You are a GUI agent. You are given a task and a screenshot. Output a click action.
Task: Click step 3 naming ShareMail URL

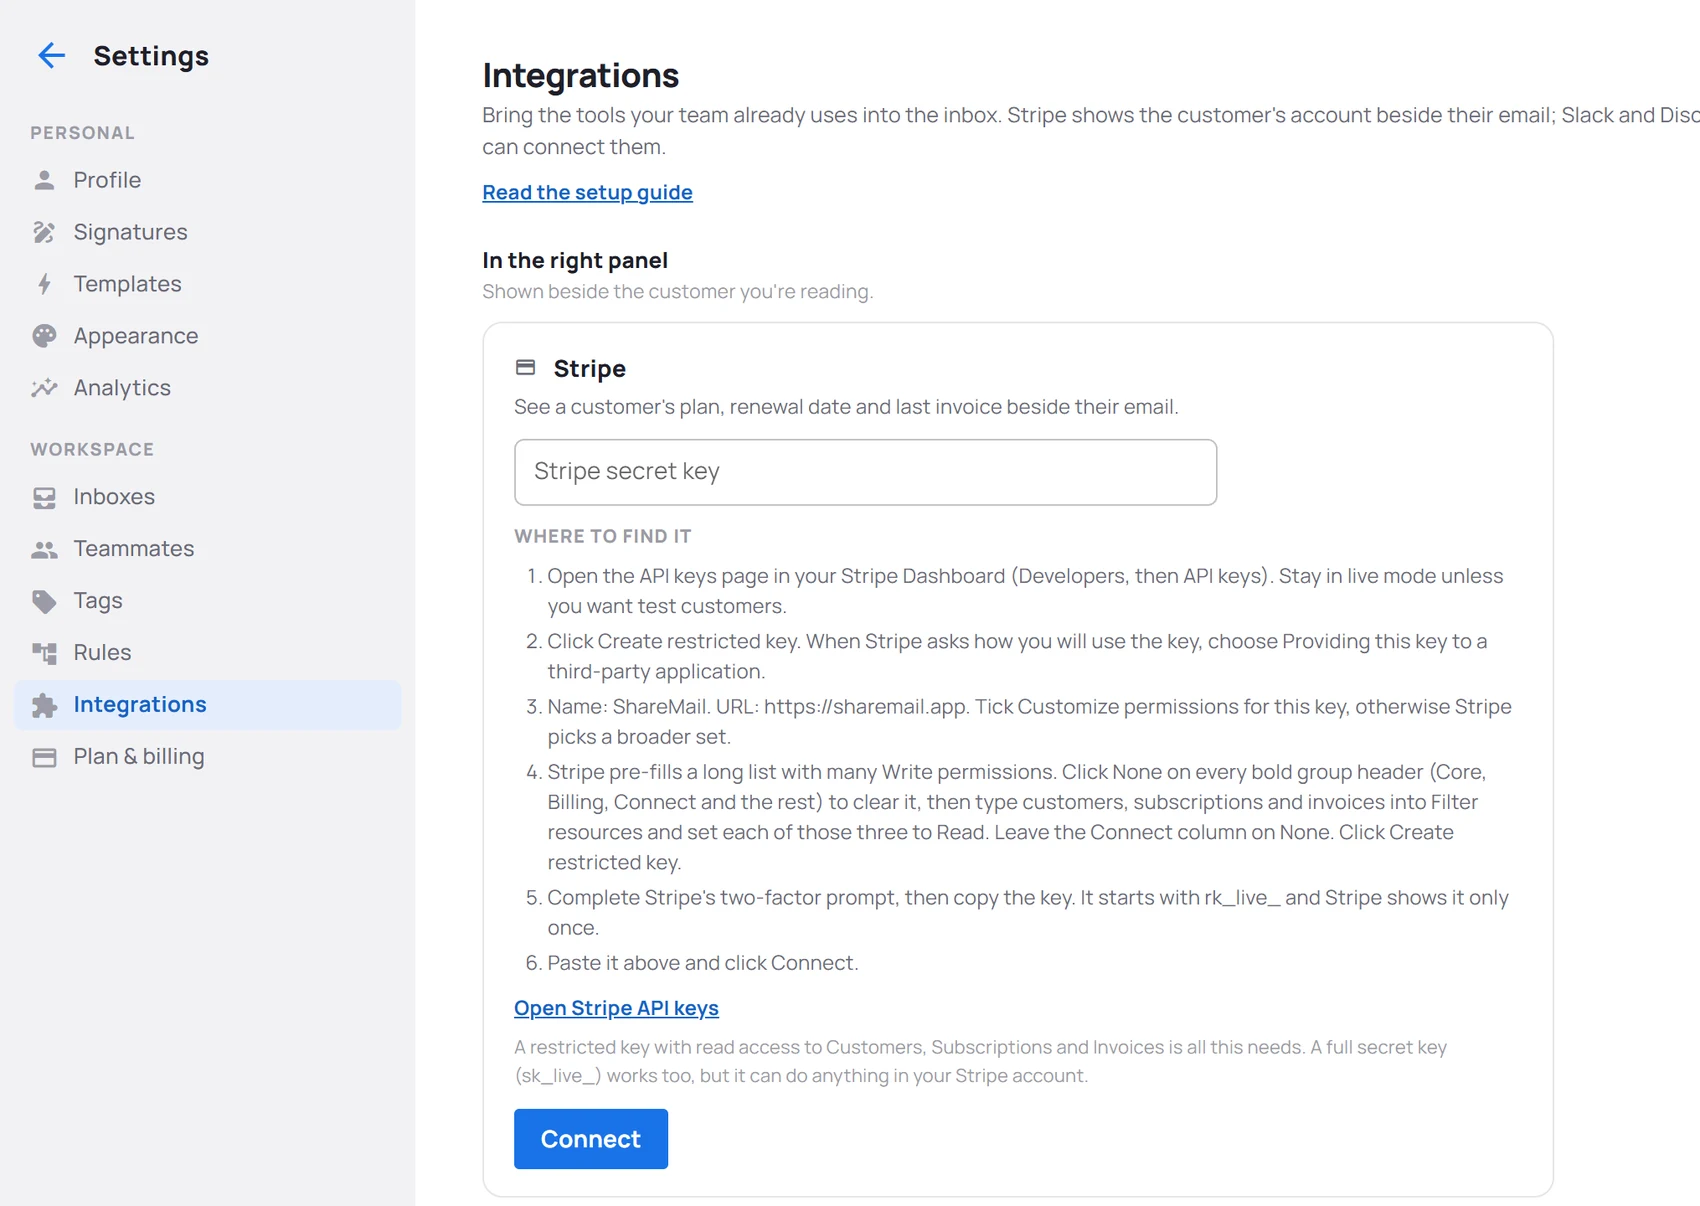1029,721
